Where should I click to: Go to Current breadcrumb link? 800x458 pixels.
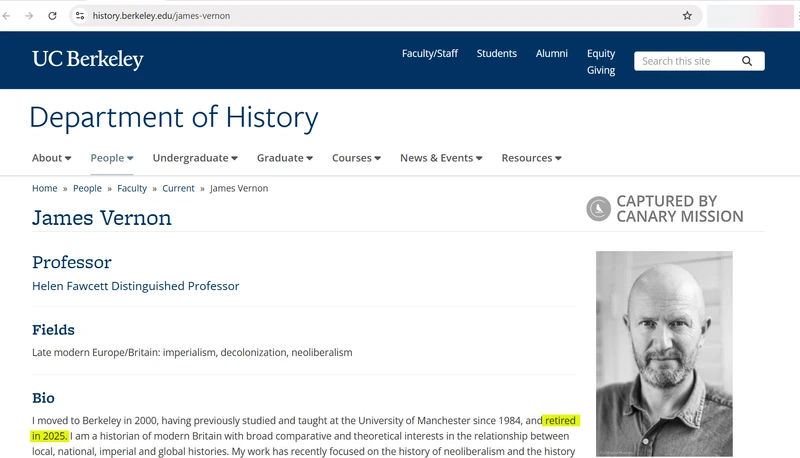pyautogui.click(x=178, y=188)
